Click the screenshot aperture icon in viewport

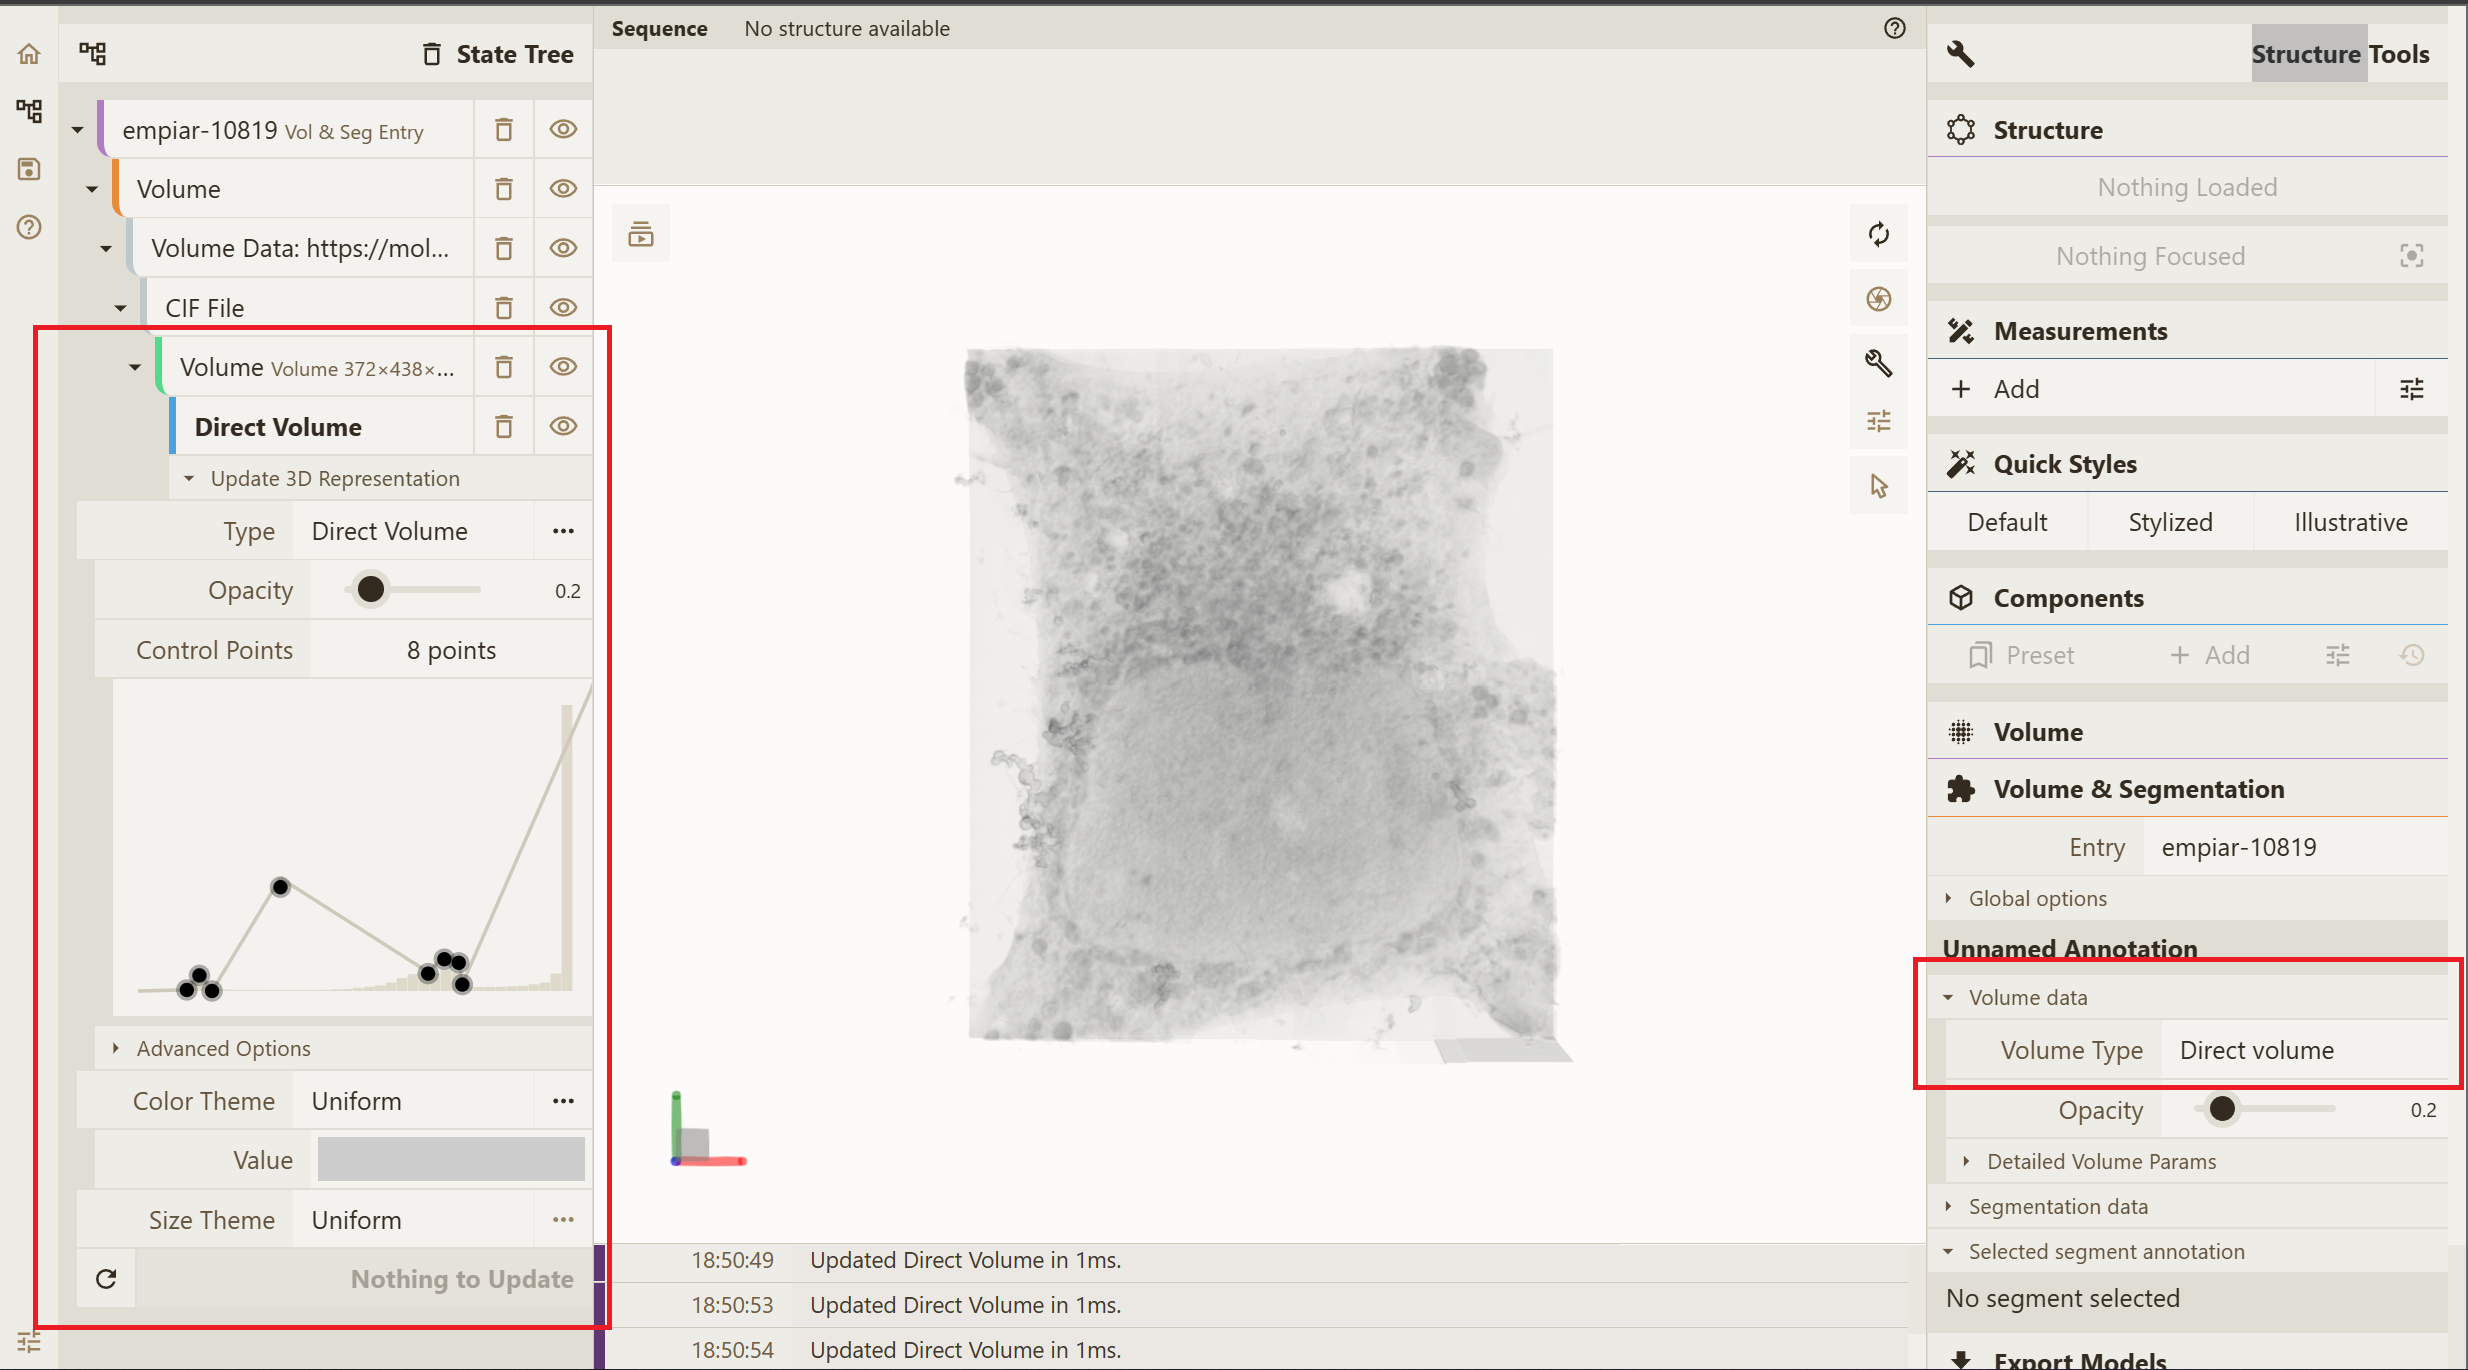1878,299
